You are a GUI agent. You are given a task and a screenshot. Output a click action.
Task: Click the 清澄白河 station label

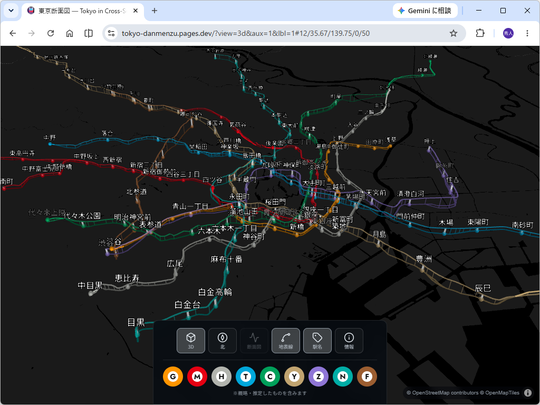click(x=411, y=194)
